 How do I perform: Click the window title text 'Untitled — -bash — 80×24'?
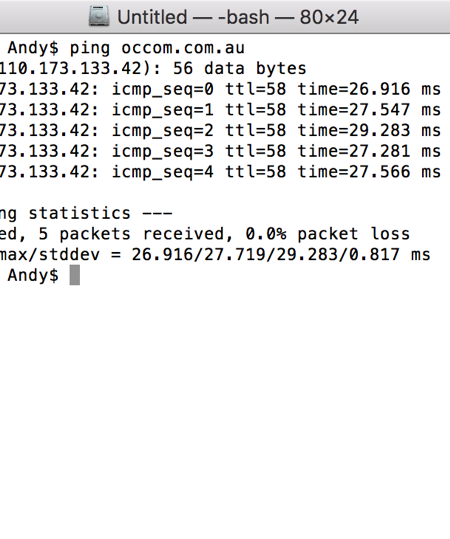(x=238, y=17)
